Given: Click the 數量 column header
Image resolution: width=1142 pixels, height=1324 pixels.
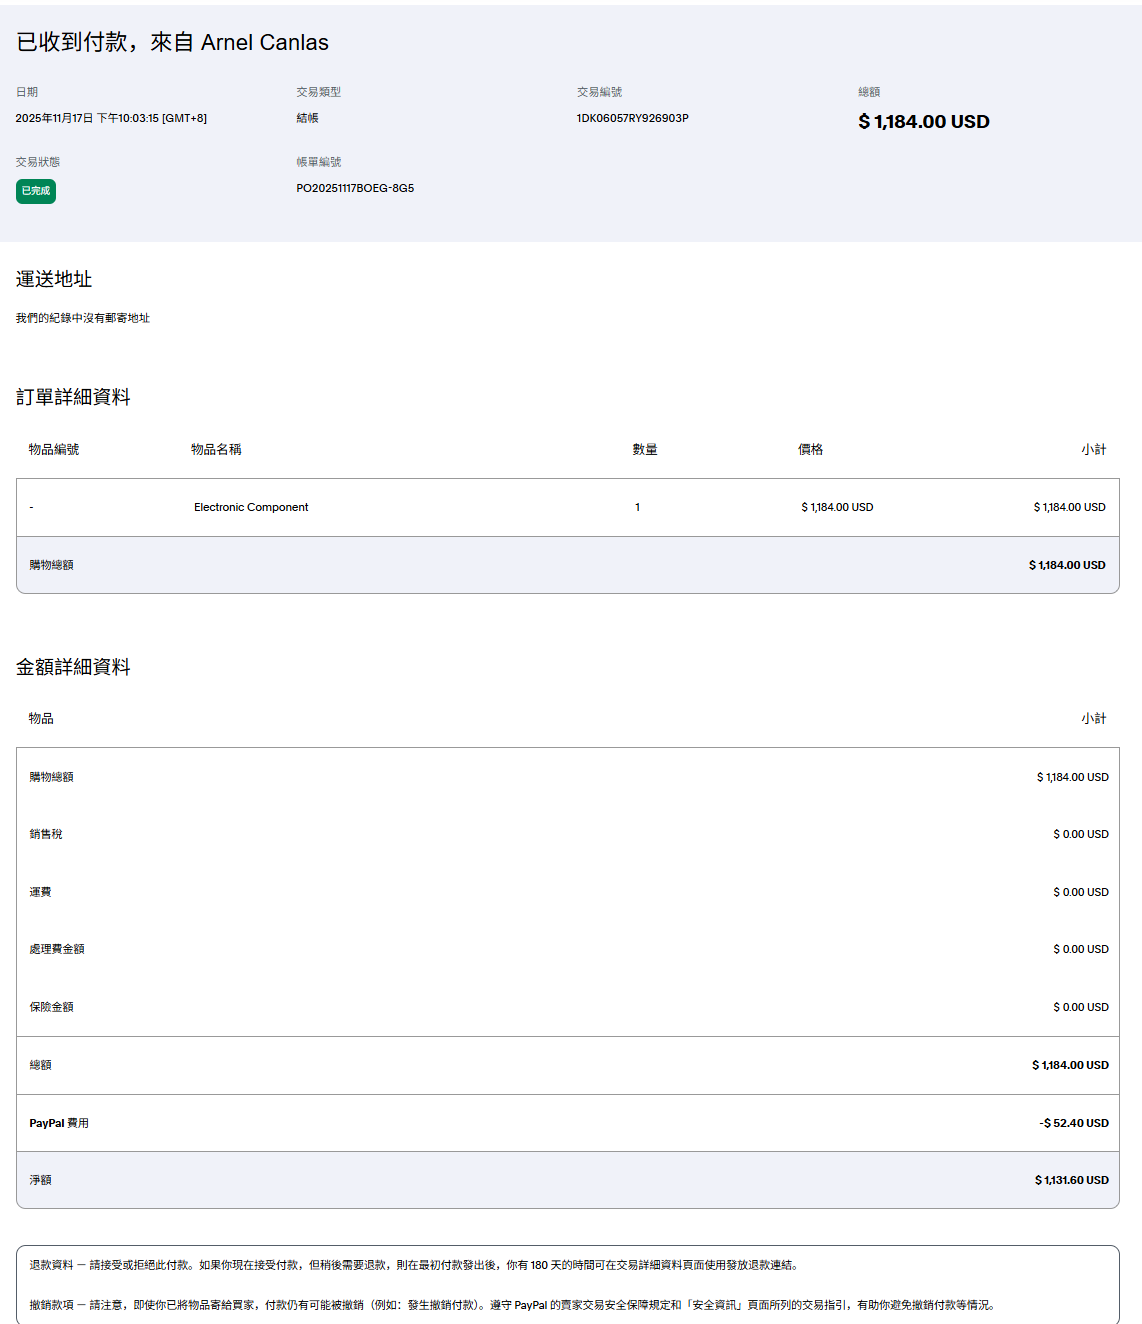Looking at the screenshot, I should pos(645,450).
